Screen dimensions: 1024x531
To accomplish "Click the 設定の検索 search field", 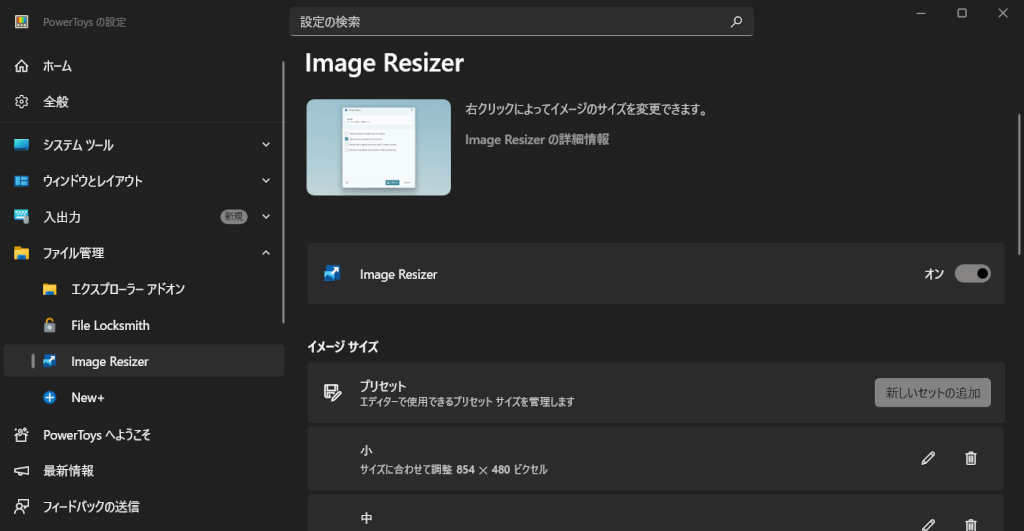I will pyautogui.click(x=510, y=21).
